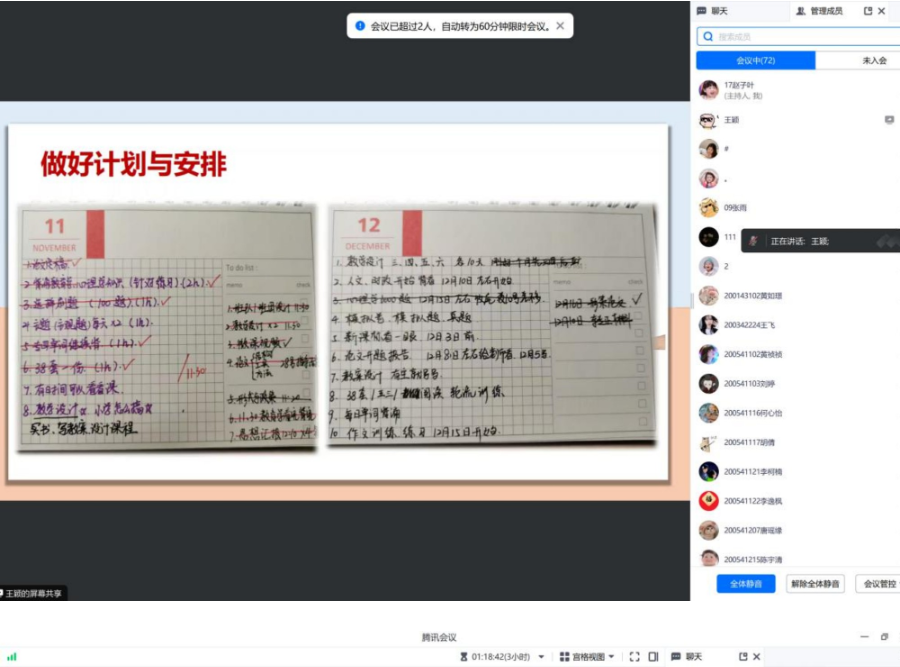Dismiss the 60-minute limit notification

click(560, 26)
